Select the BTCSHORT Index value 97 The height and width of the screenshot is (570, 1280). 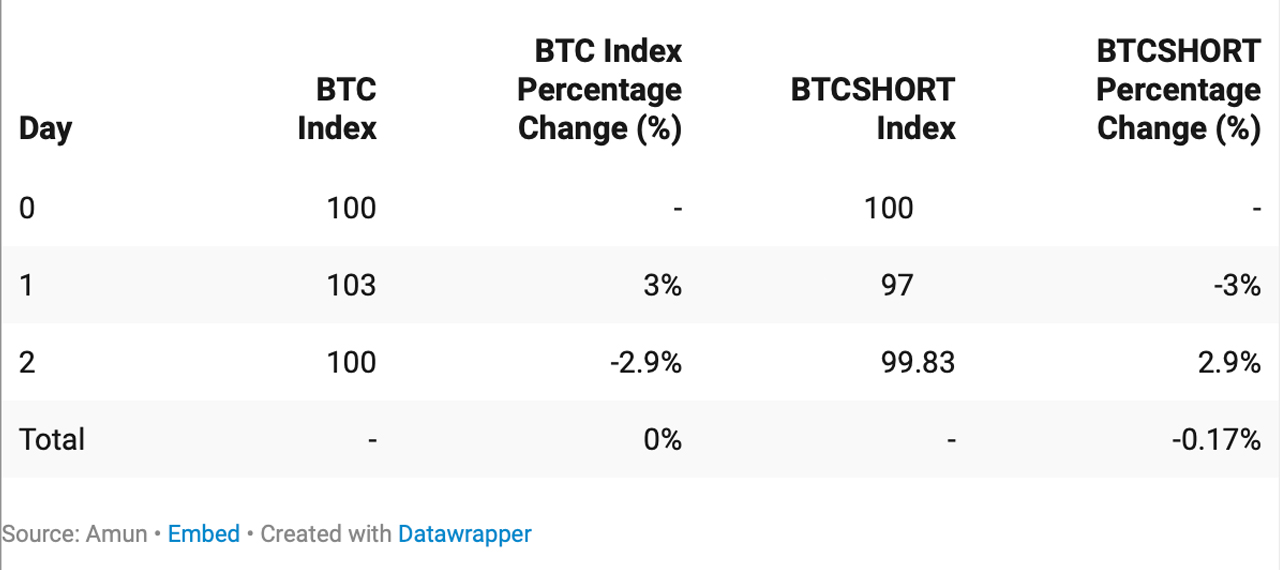[896, 286]
